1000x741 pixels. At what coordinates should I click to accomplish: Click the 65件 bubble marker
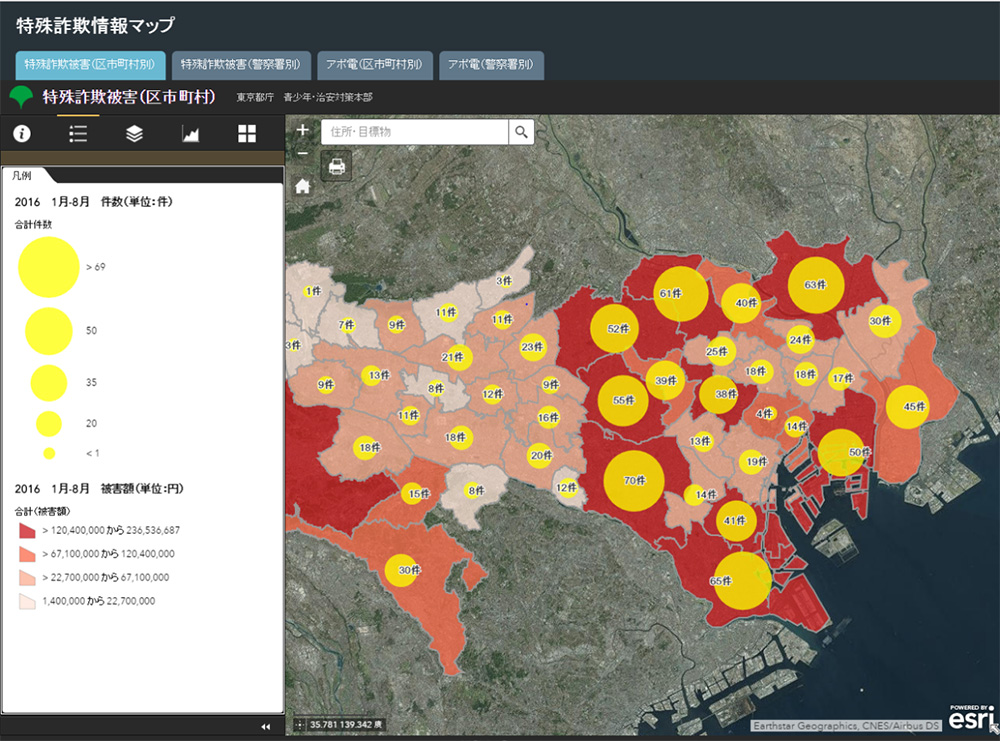[x=742, y=580]
